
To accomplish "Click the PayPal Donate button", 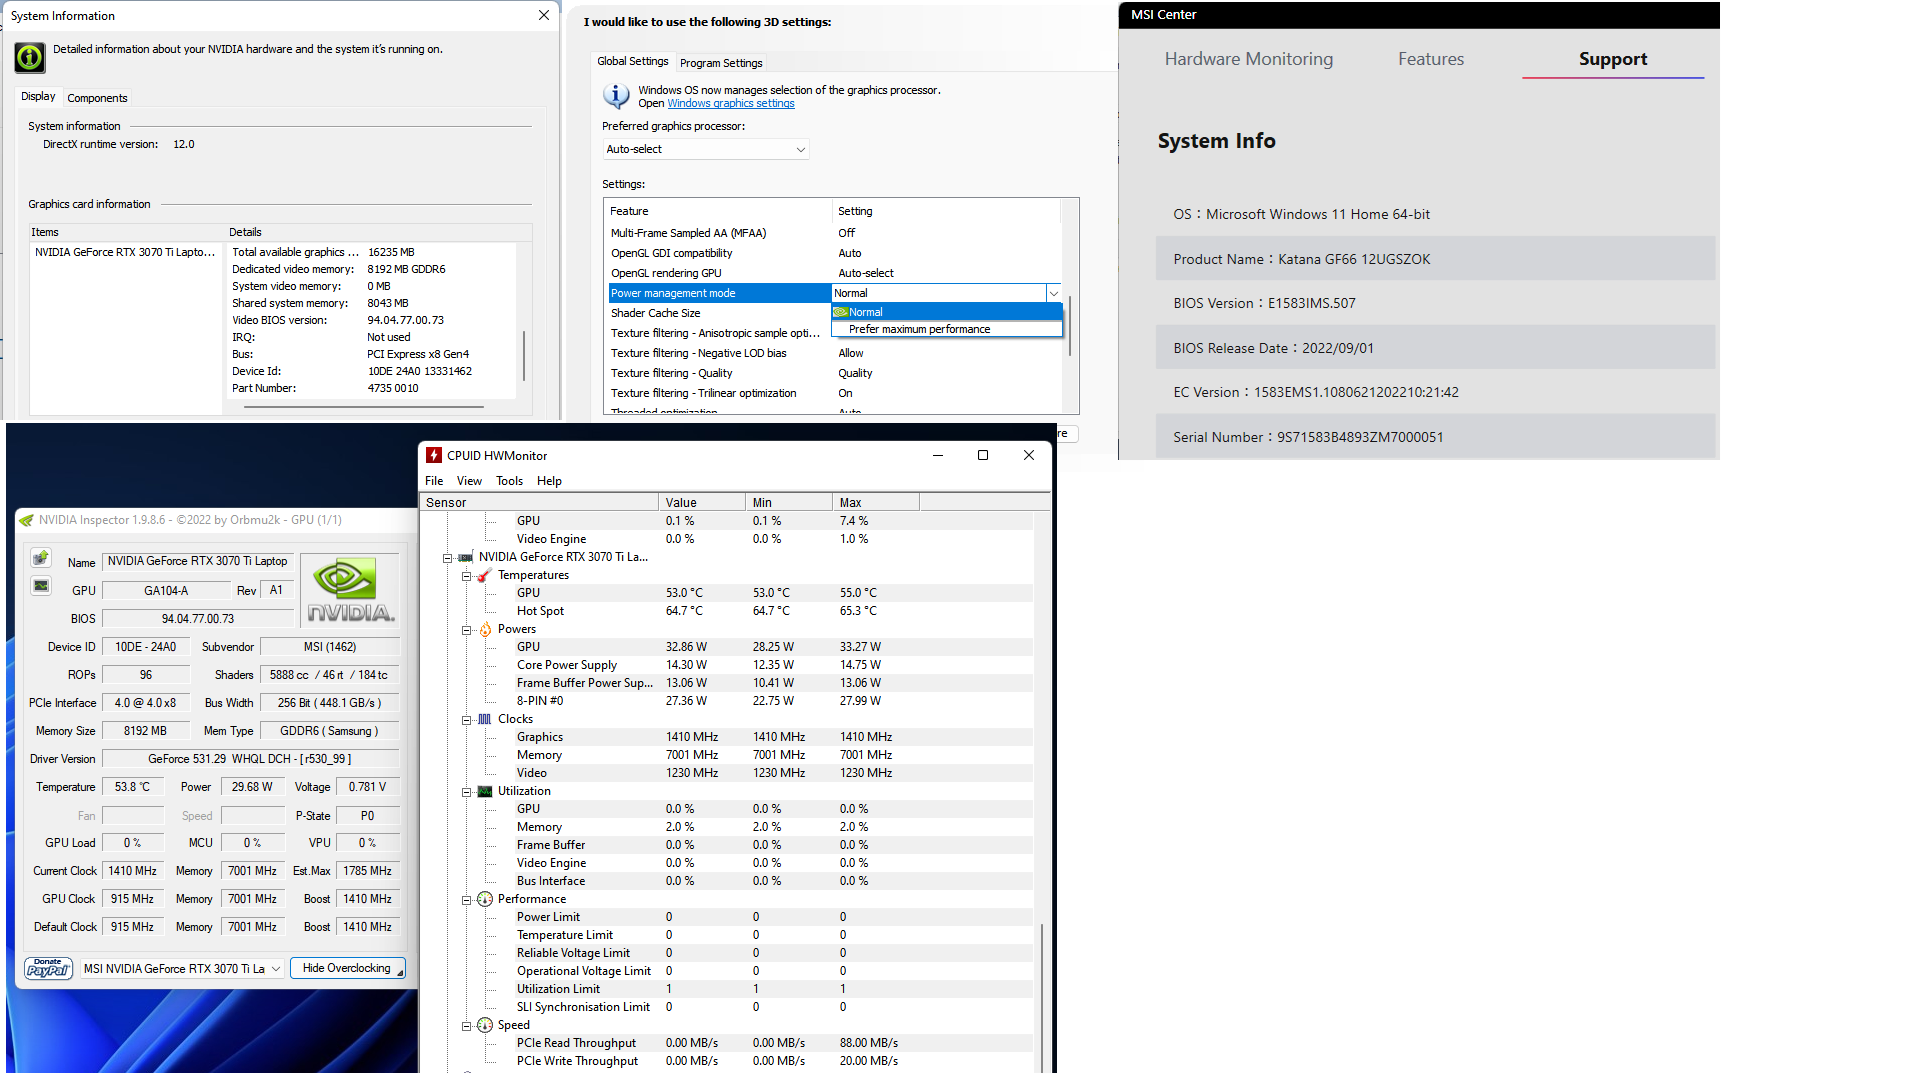I will (48, 968).
